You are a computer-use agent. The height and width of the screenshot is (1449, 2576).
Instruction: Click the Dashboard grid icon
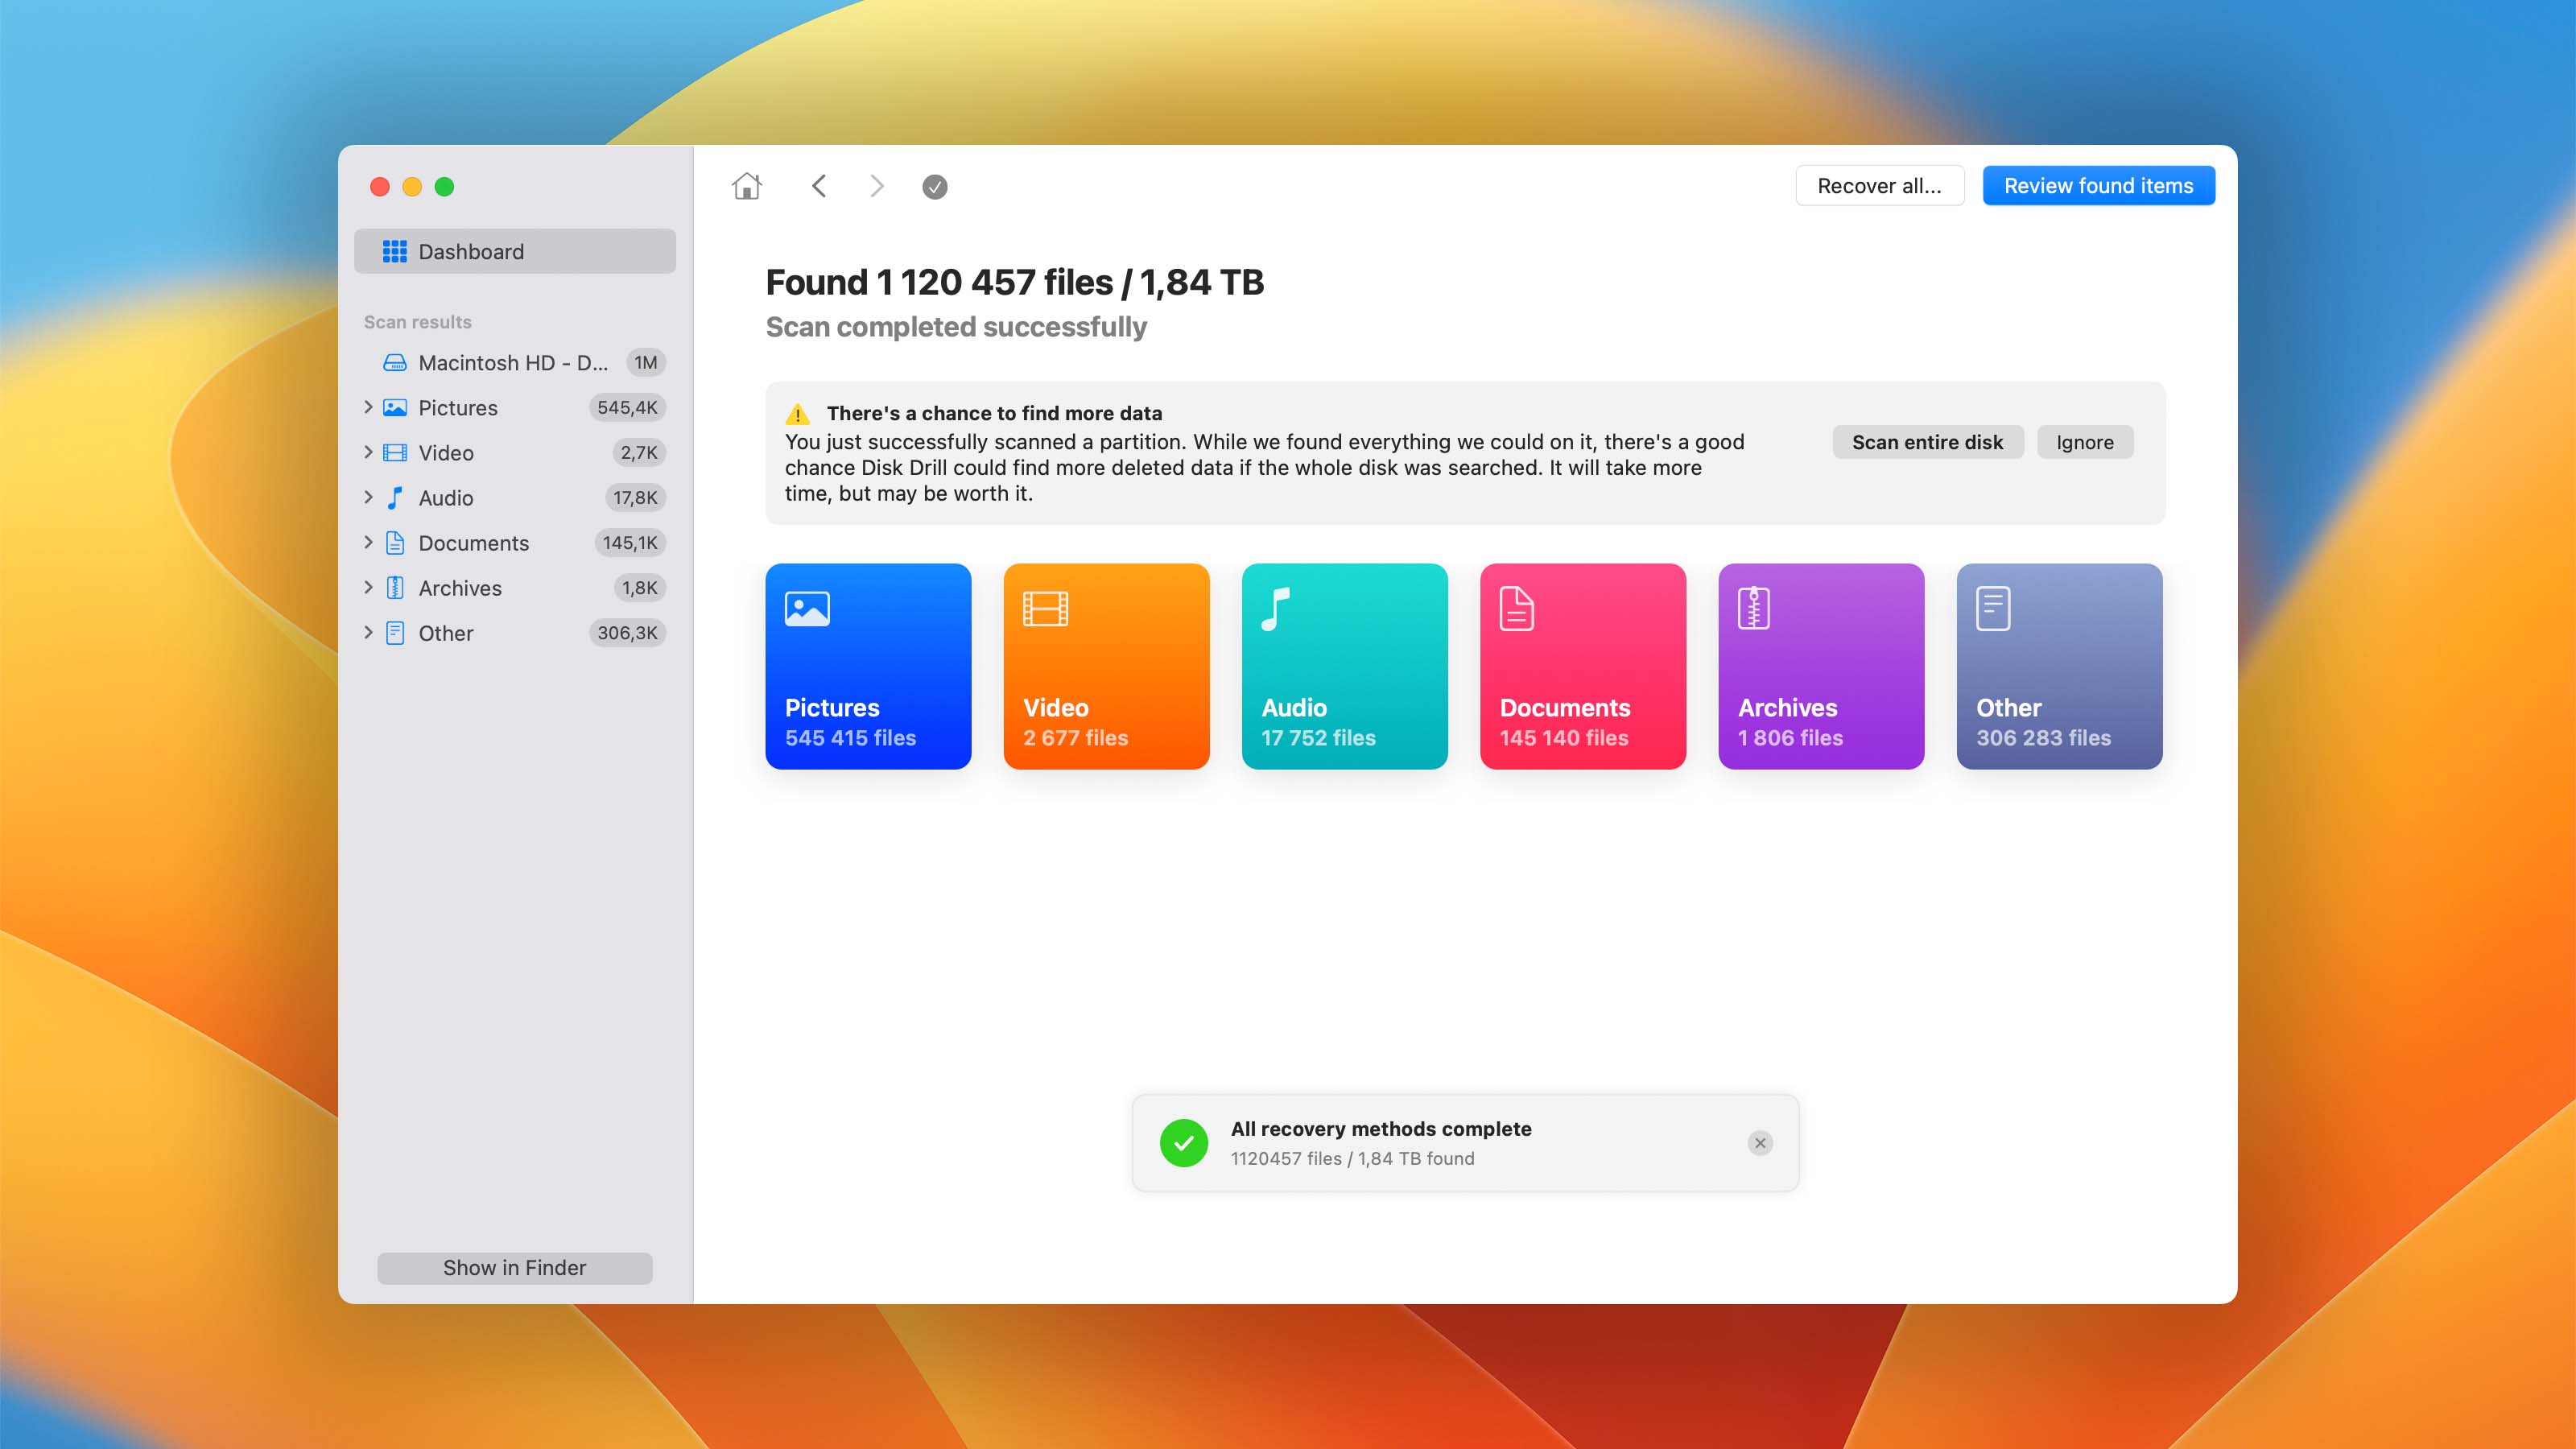coord(395,251)
